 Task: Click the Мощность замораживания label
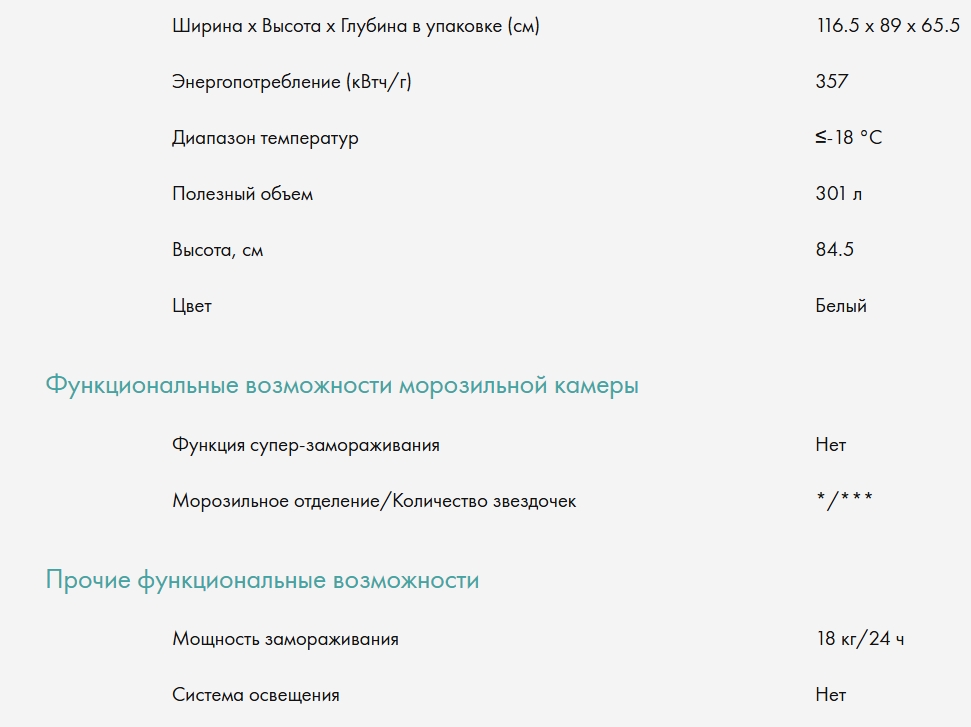[x=285, y=639]
